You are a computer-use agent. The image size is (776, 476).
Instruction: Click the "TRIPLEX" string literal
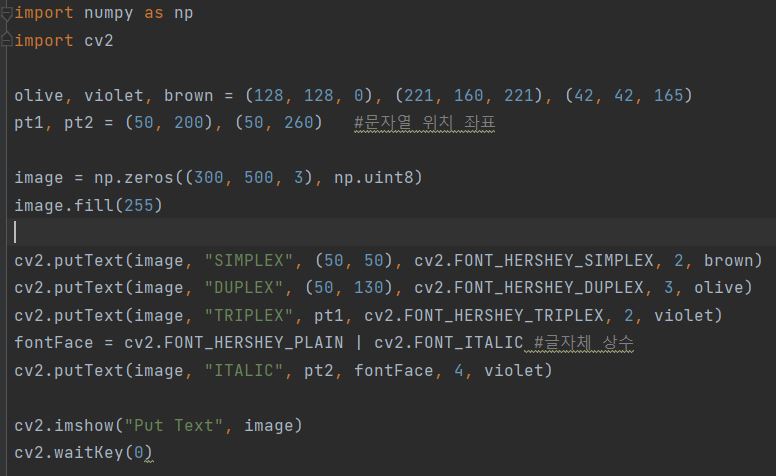pos(248,315)
